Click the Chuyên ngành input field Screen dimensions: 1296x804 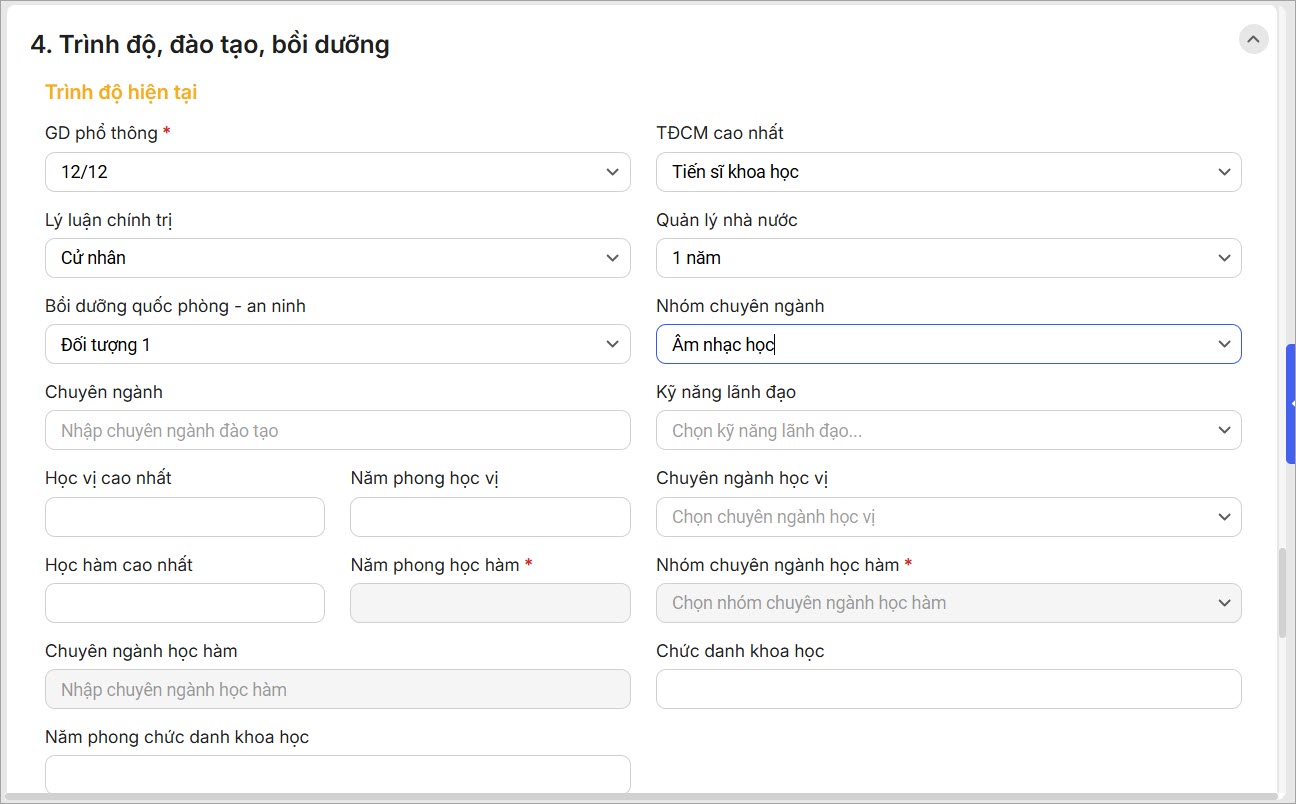pos(337,431)
